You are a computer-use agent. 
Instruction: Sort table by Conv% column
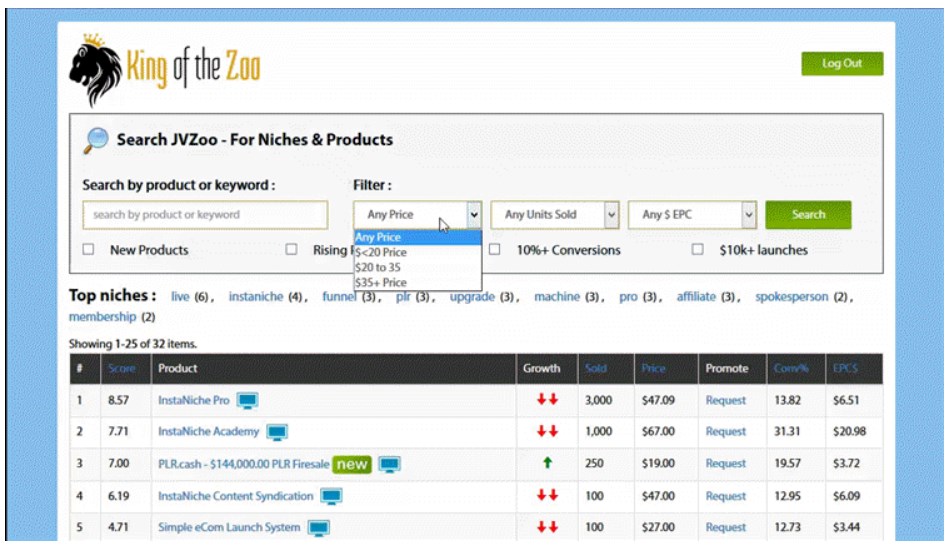(x=791, y=369)
